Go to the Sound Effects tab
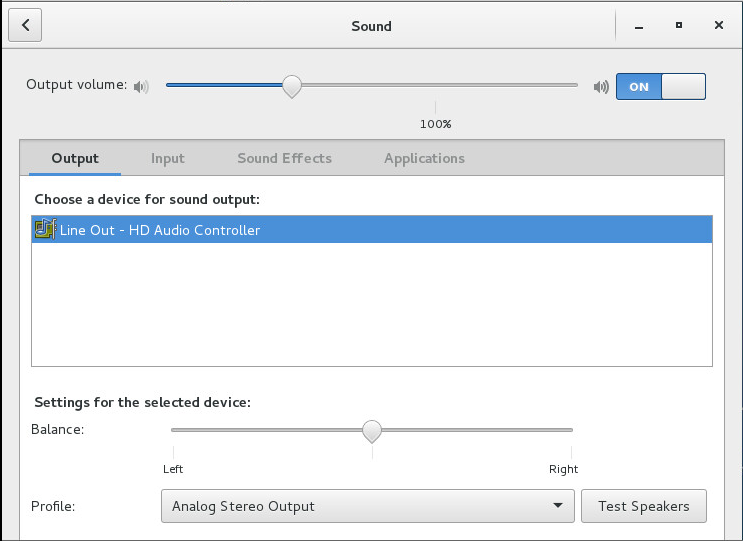The width and height of the screenshot is (743, 541). [x=284, y=158]
